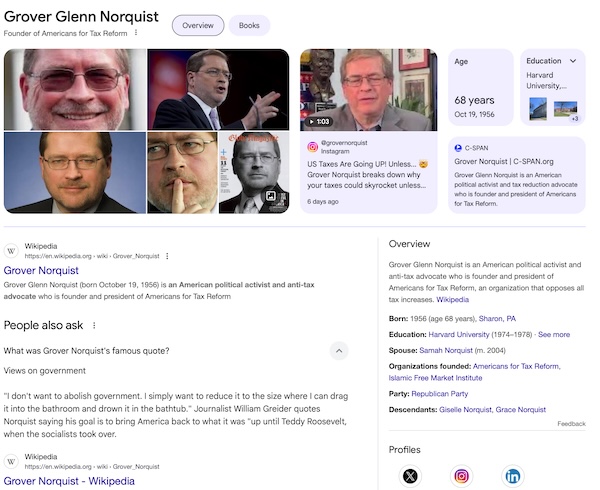Switch to the Books tab
600x490 pixels.
click(249, 25)
